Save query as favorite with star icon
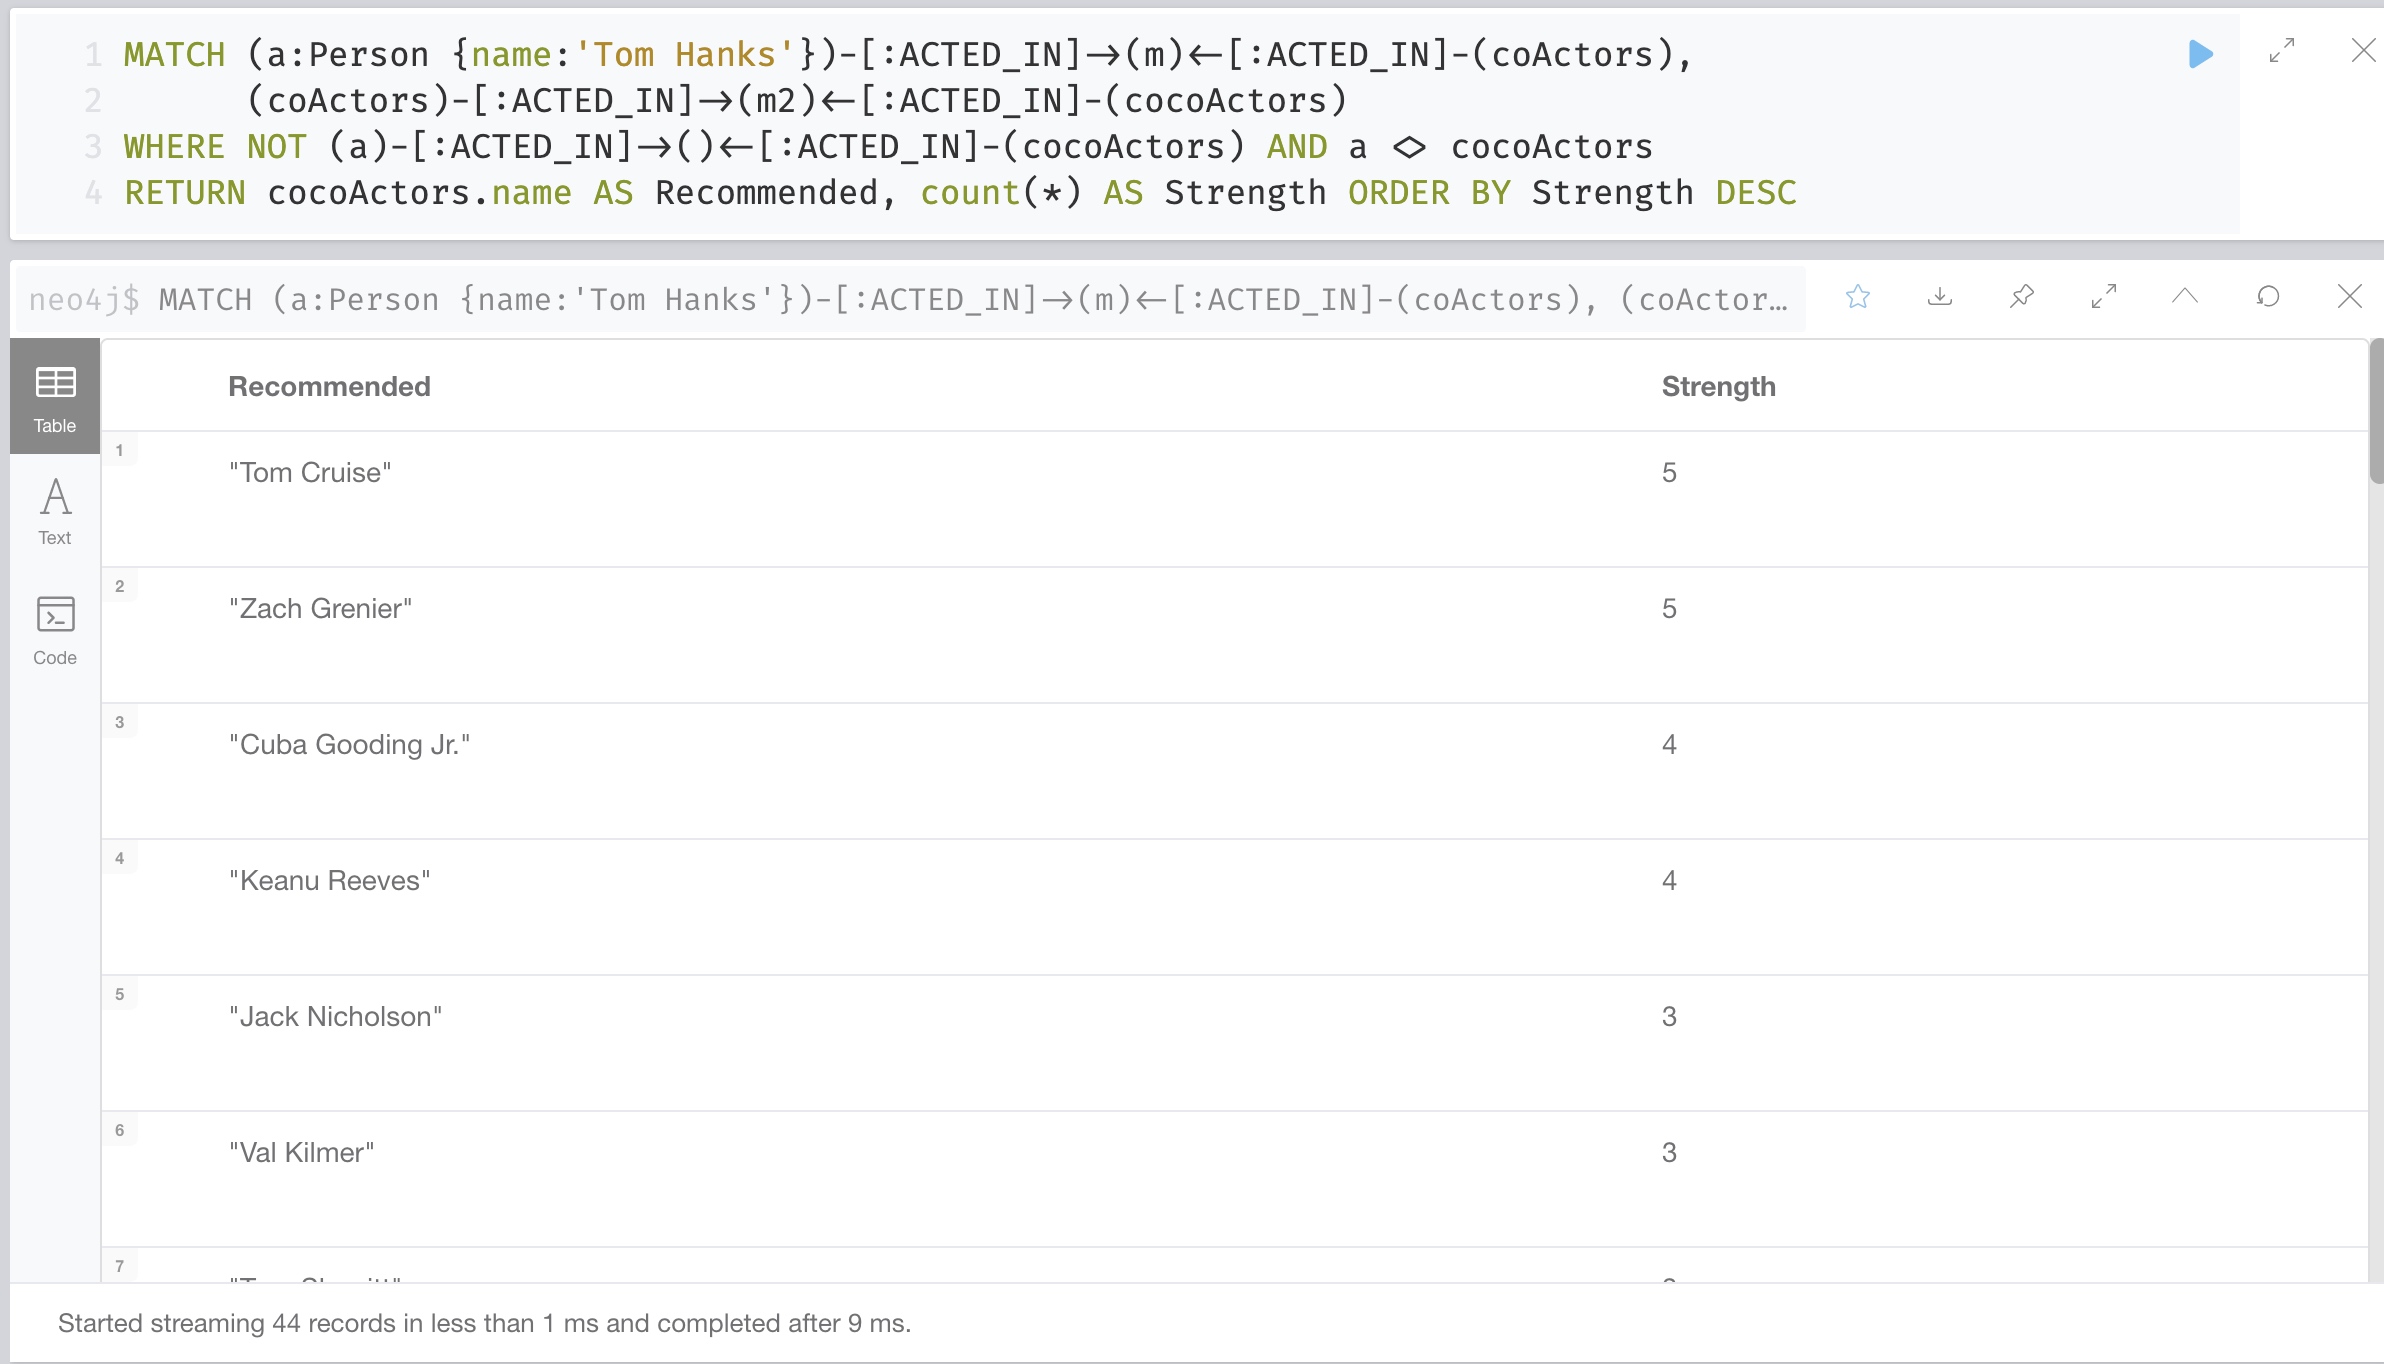Image resolution: width=2384 pixels, height=1364 pixels. 1858,297
